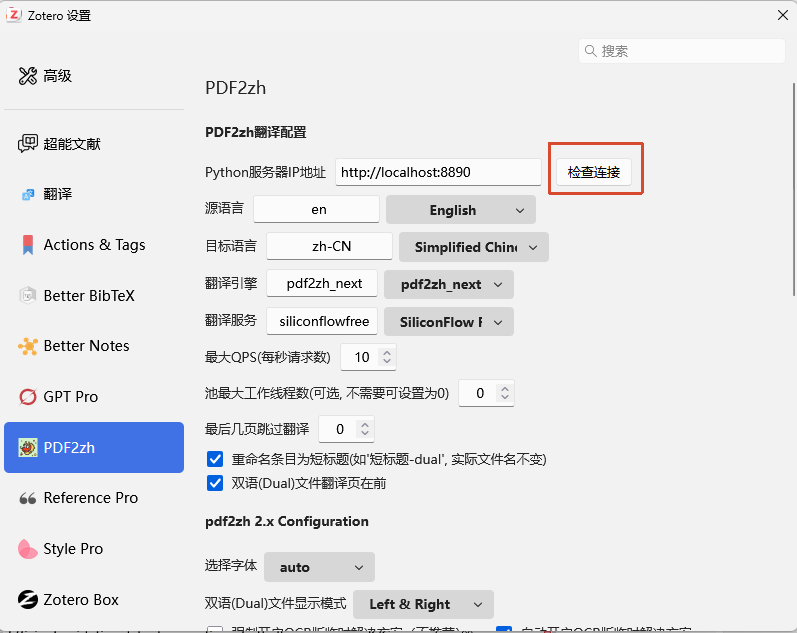Viewport: 797px width, 633px height.
Task: Select the 超能文献 sidebar icon
Action: pos(28,143)
